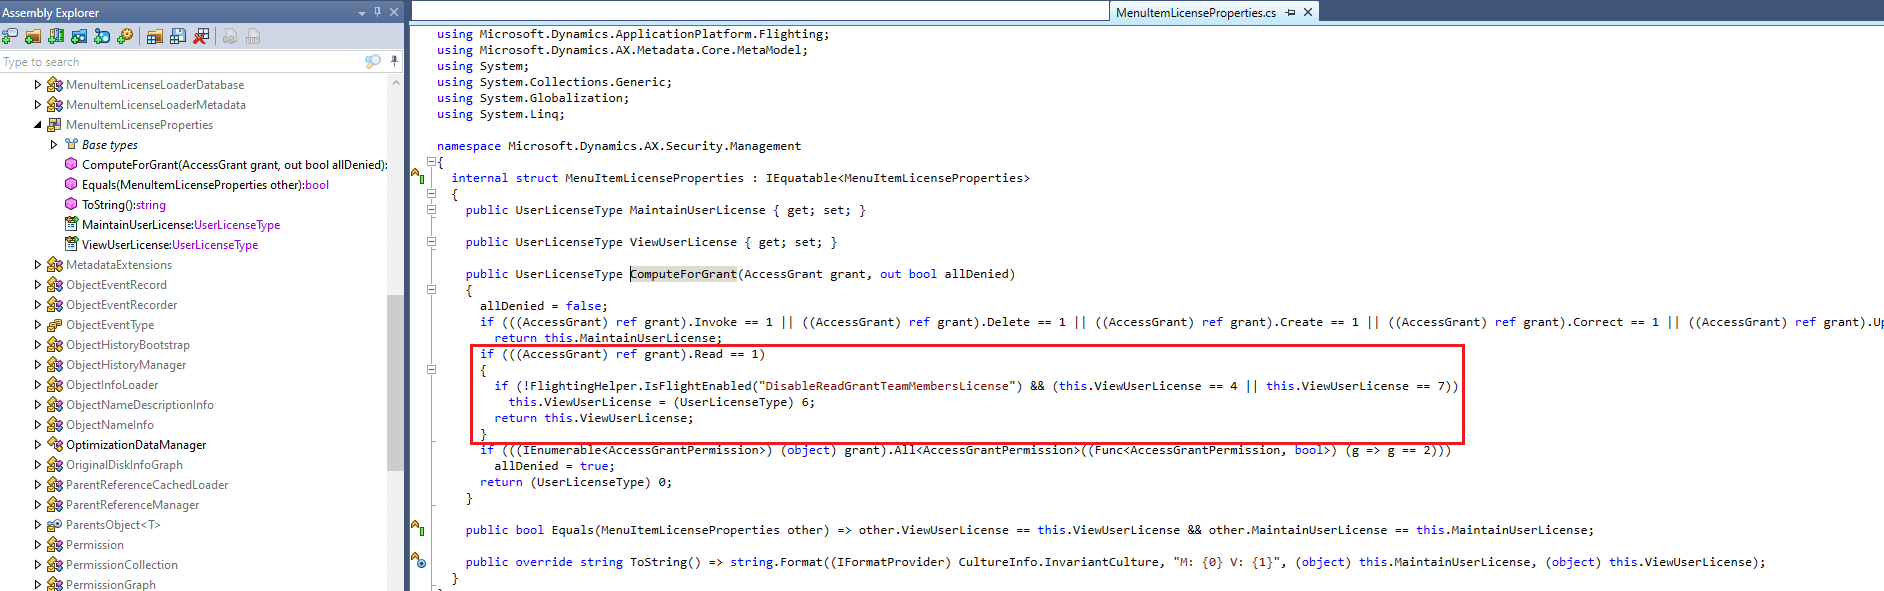Pin the Assembly Explorer panel via title-bar pushpin
1884x591 pixels.
click(x=377, y=12)
